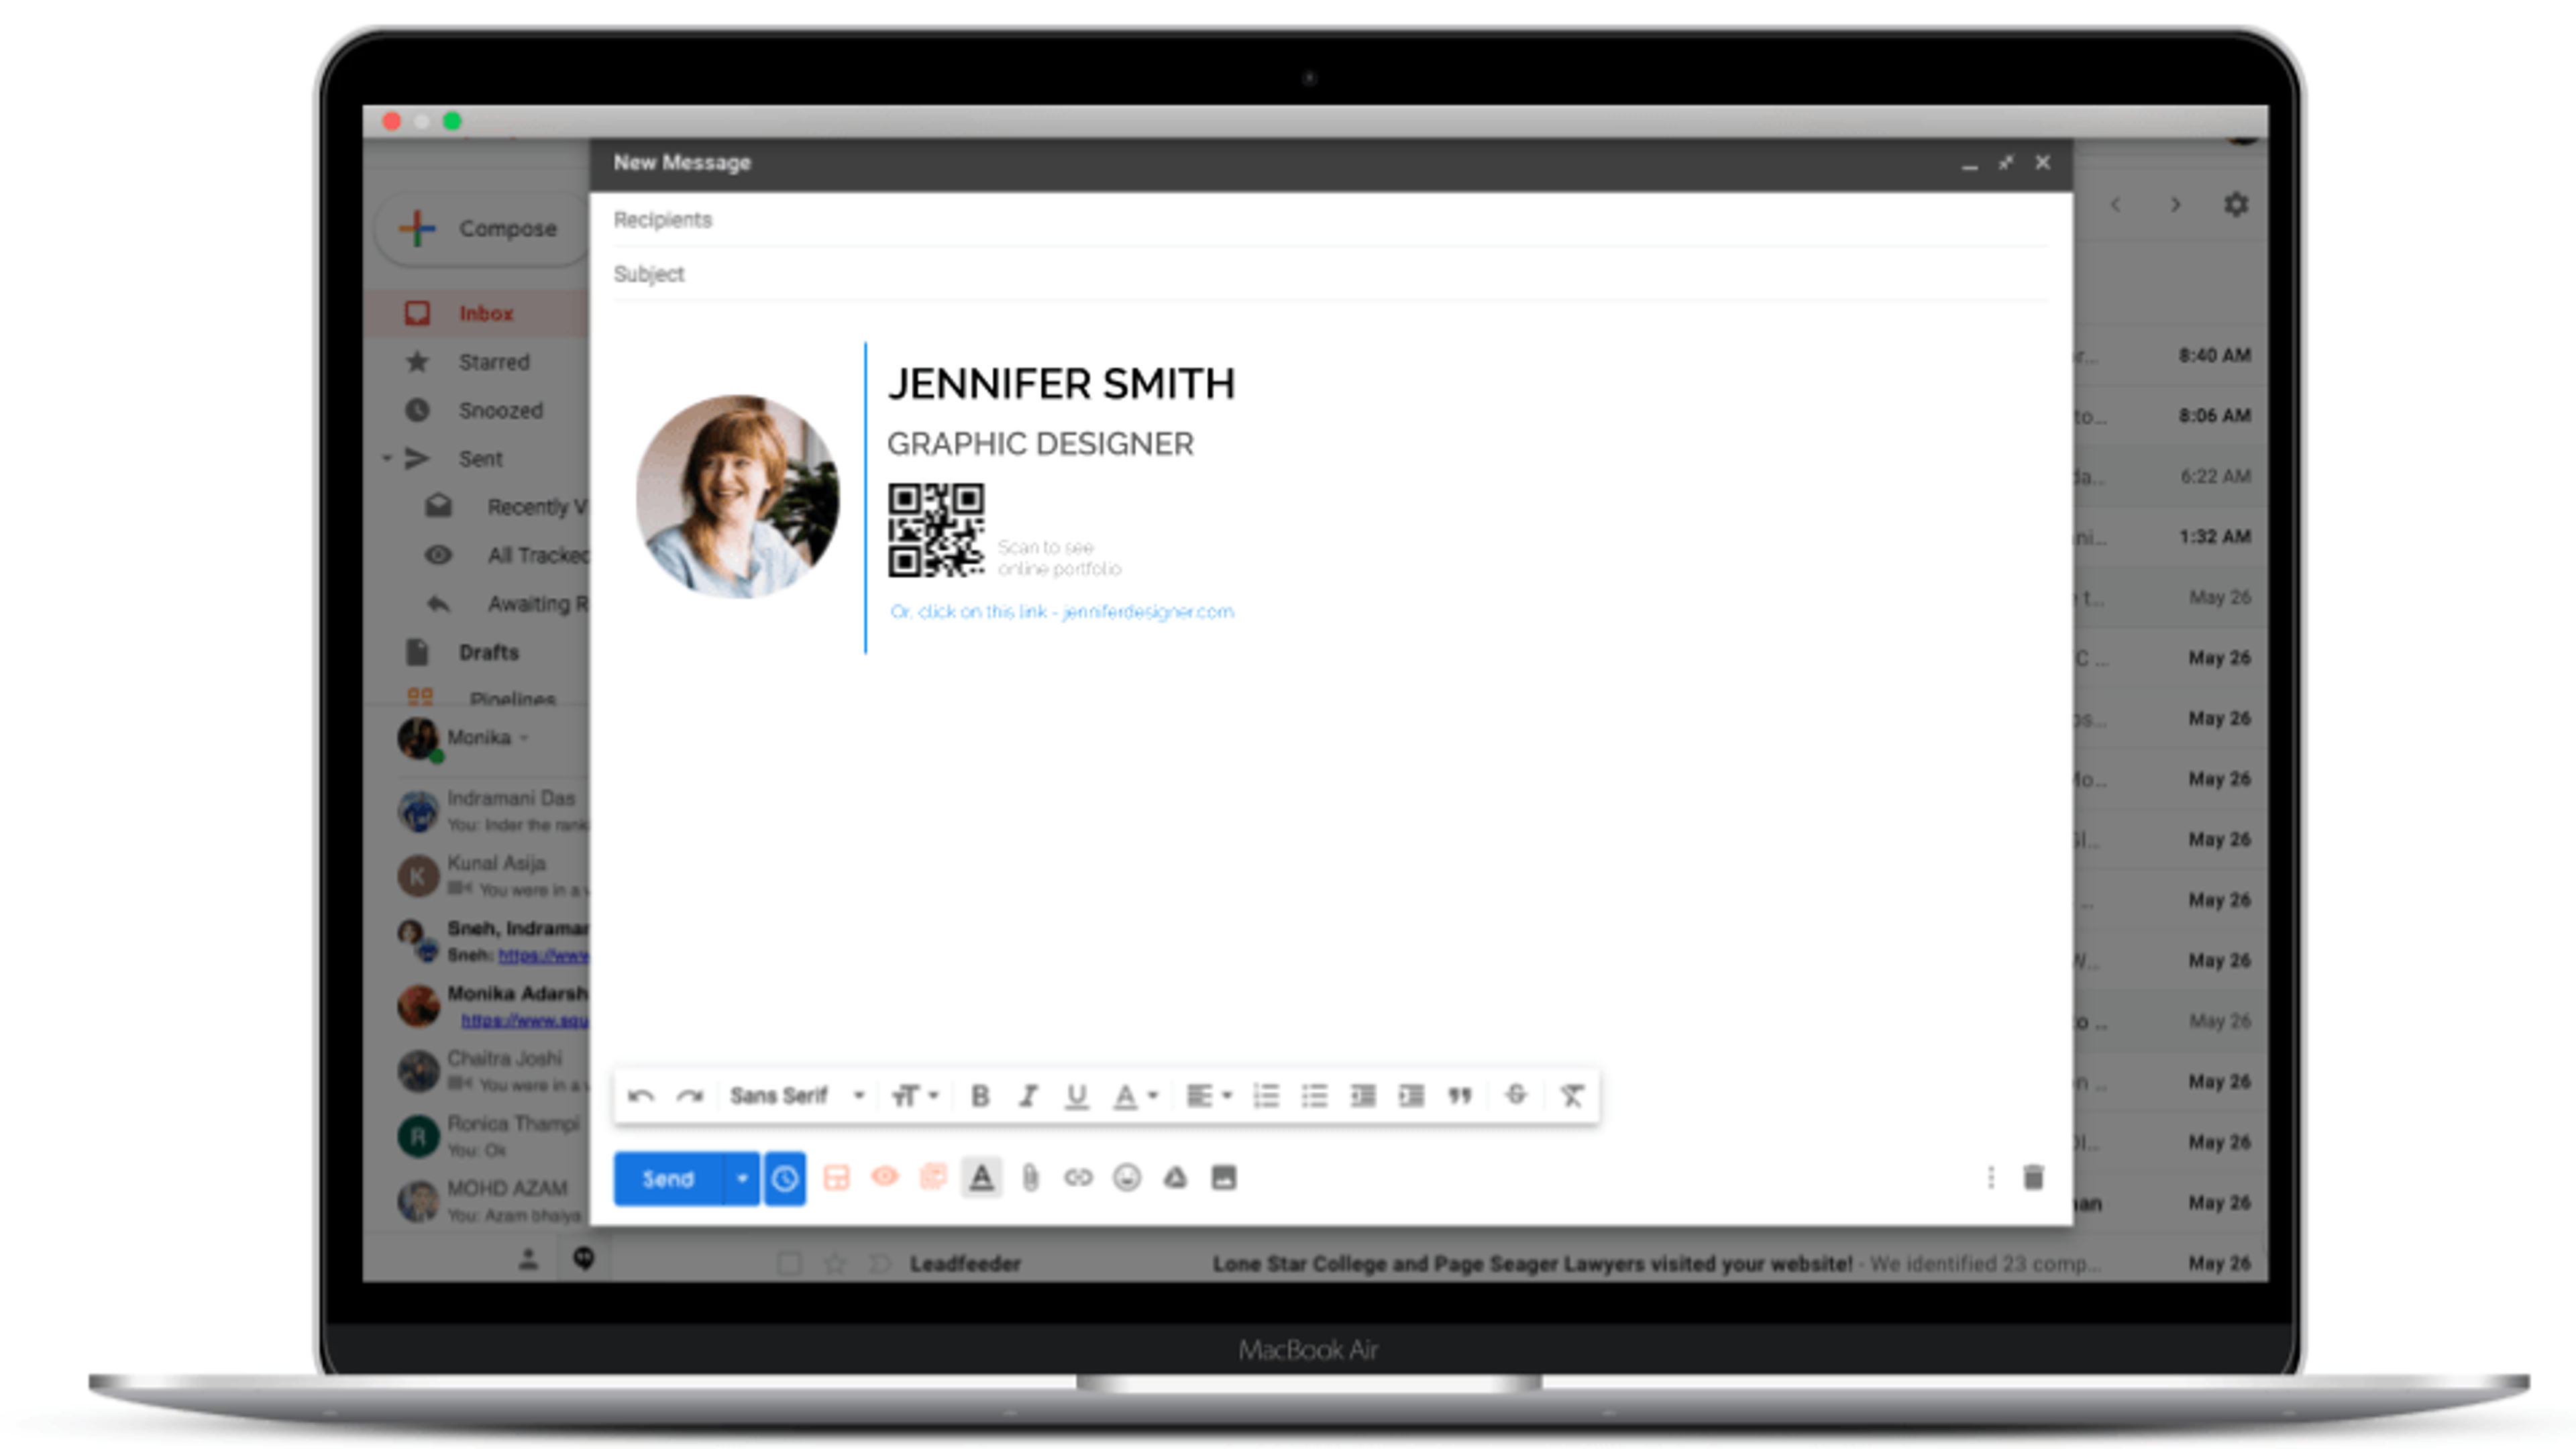Undo the last edit in compose toolbar
Screen dimensions: 2576x1449
(641, 1096)
